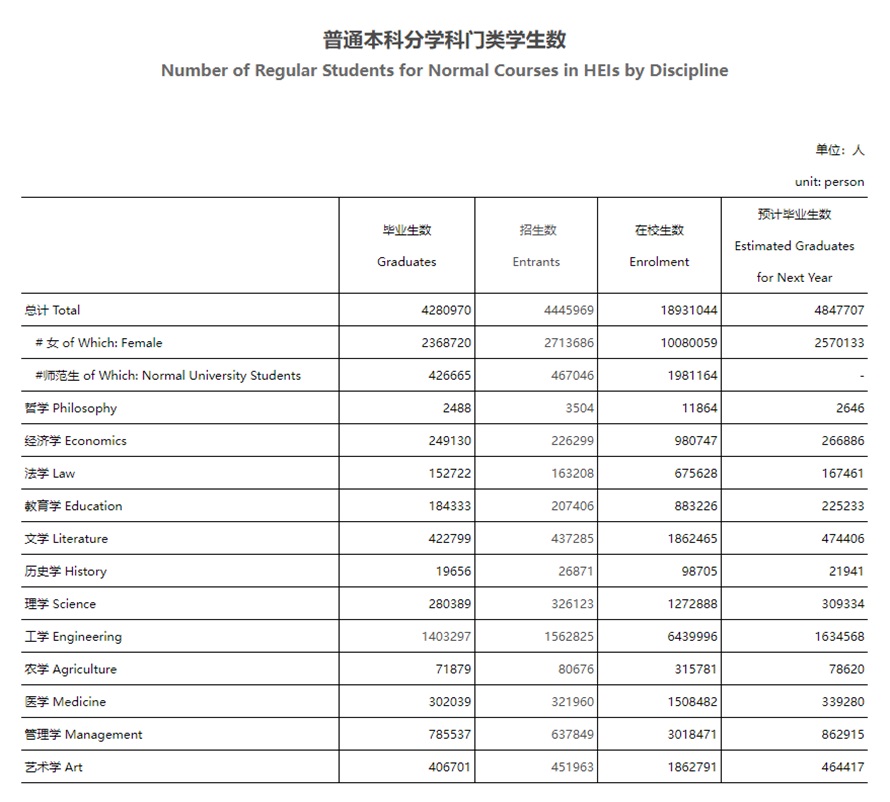
Task: Select the 文学 Literature row label
Action: pyautogui.click(x=66, y=539)
